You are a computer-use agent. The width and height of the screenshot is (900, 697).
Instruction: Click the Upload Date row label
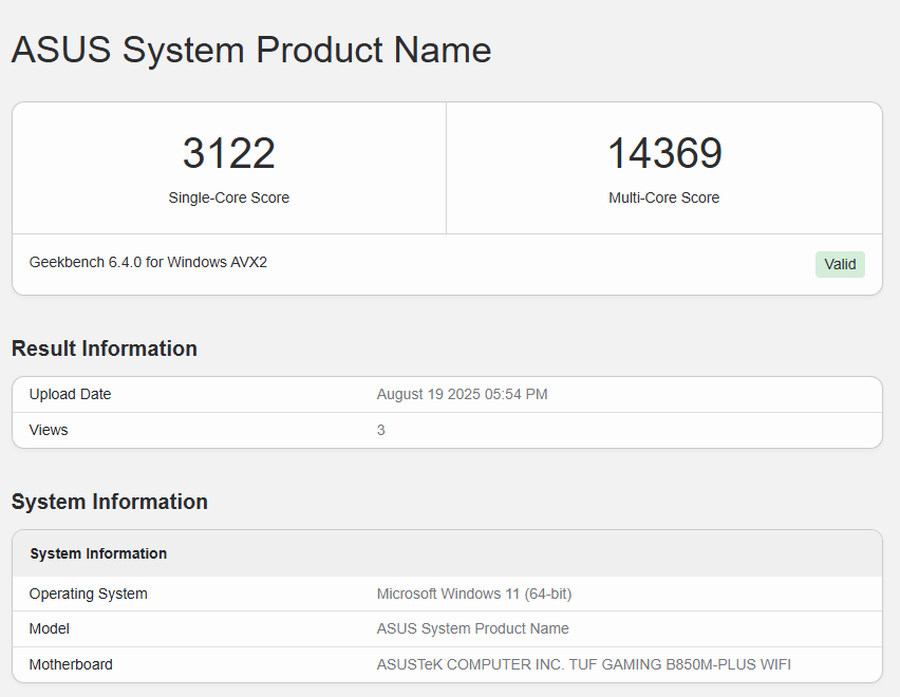point(70,394)
